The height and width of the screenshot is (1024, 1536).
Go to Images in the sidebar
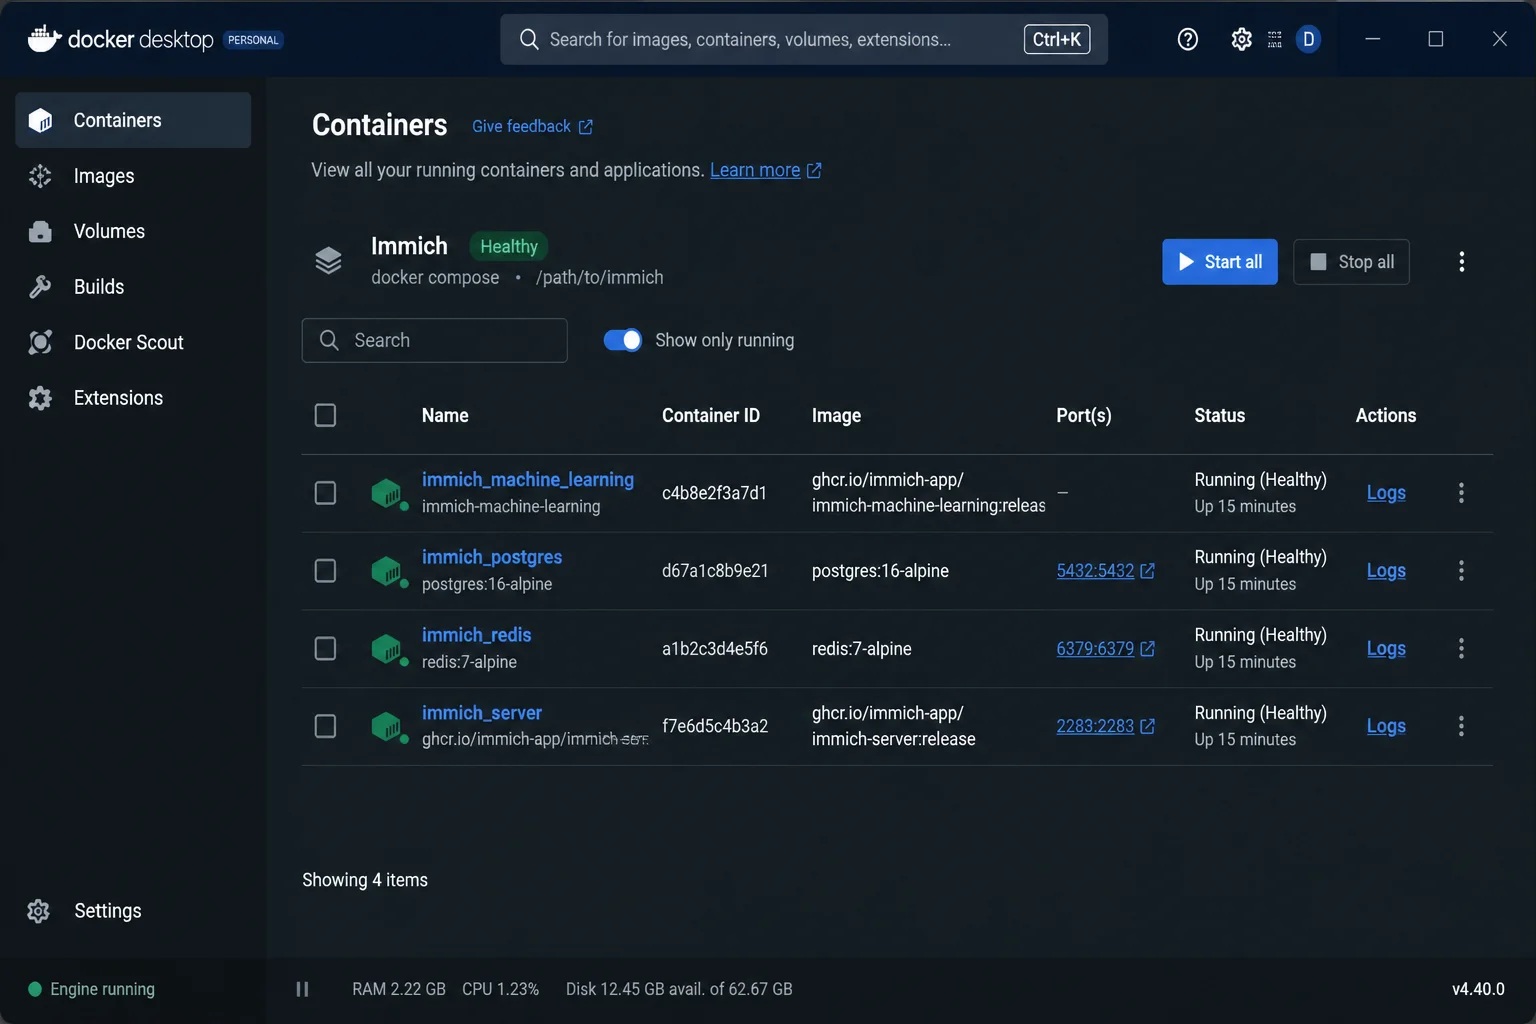(x=133, y=176)
